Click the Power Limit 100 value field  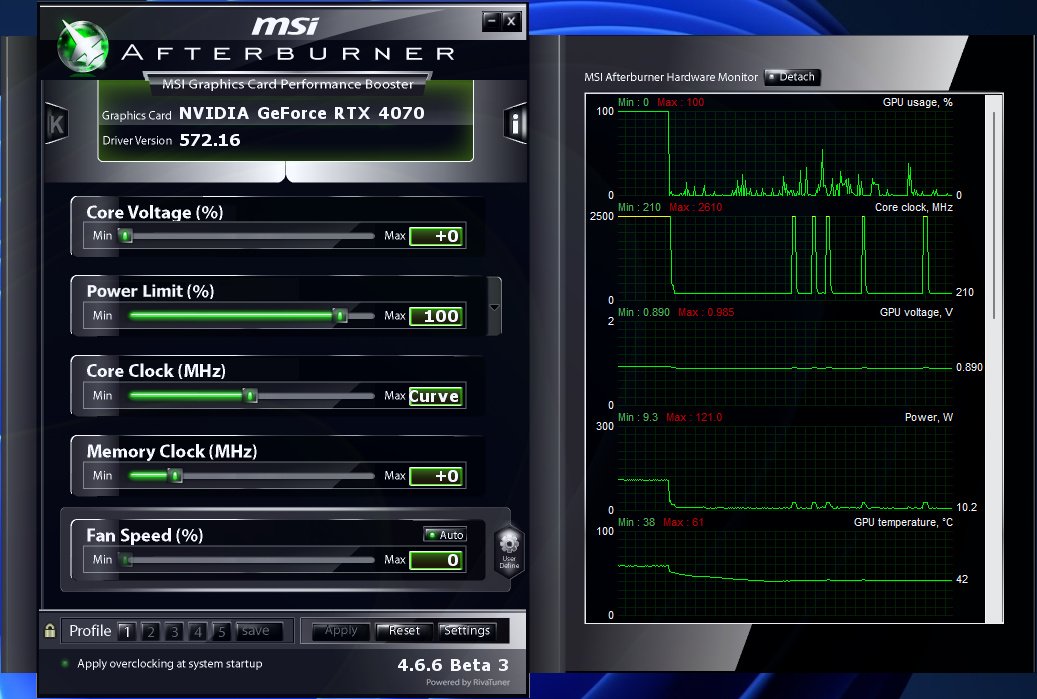coord(437,316)
